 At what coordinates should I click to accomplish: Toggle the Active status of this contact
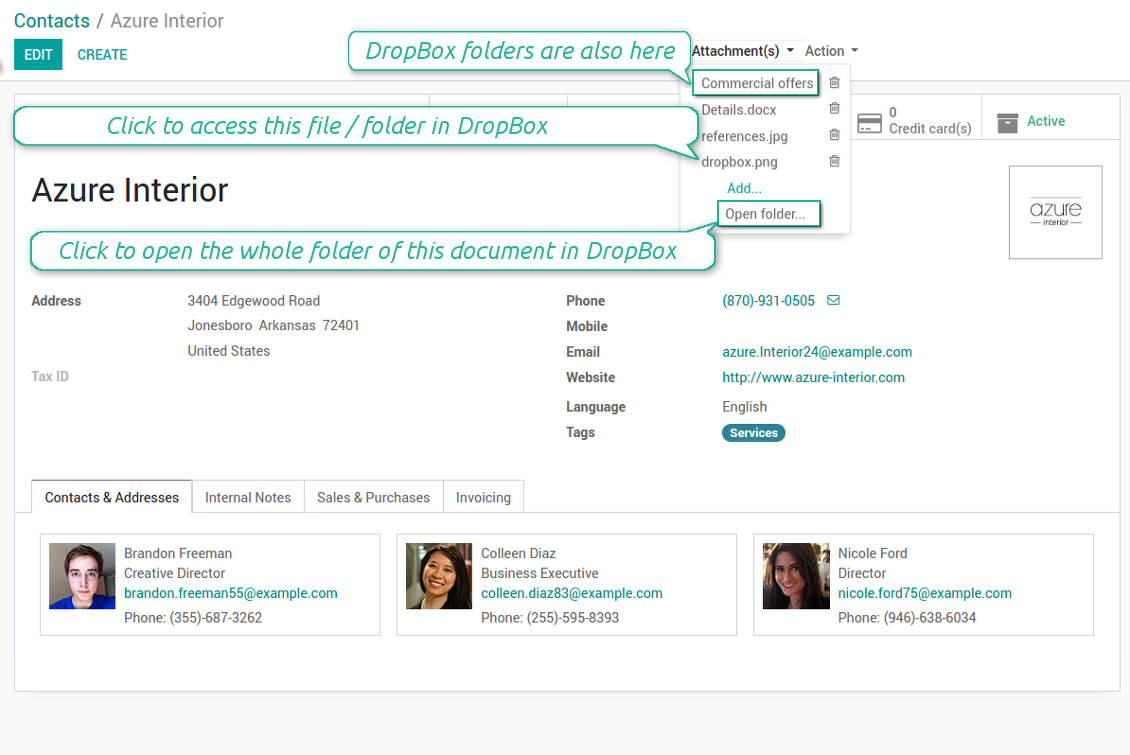(1045, 121)
